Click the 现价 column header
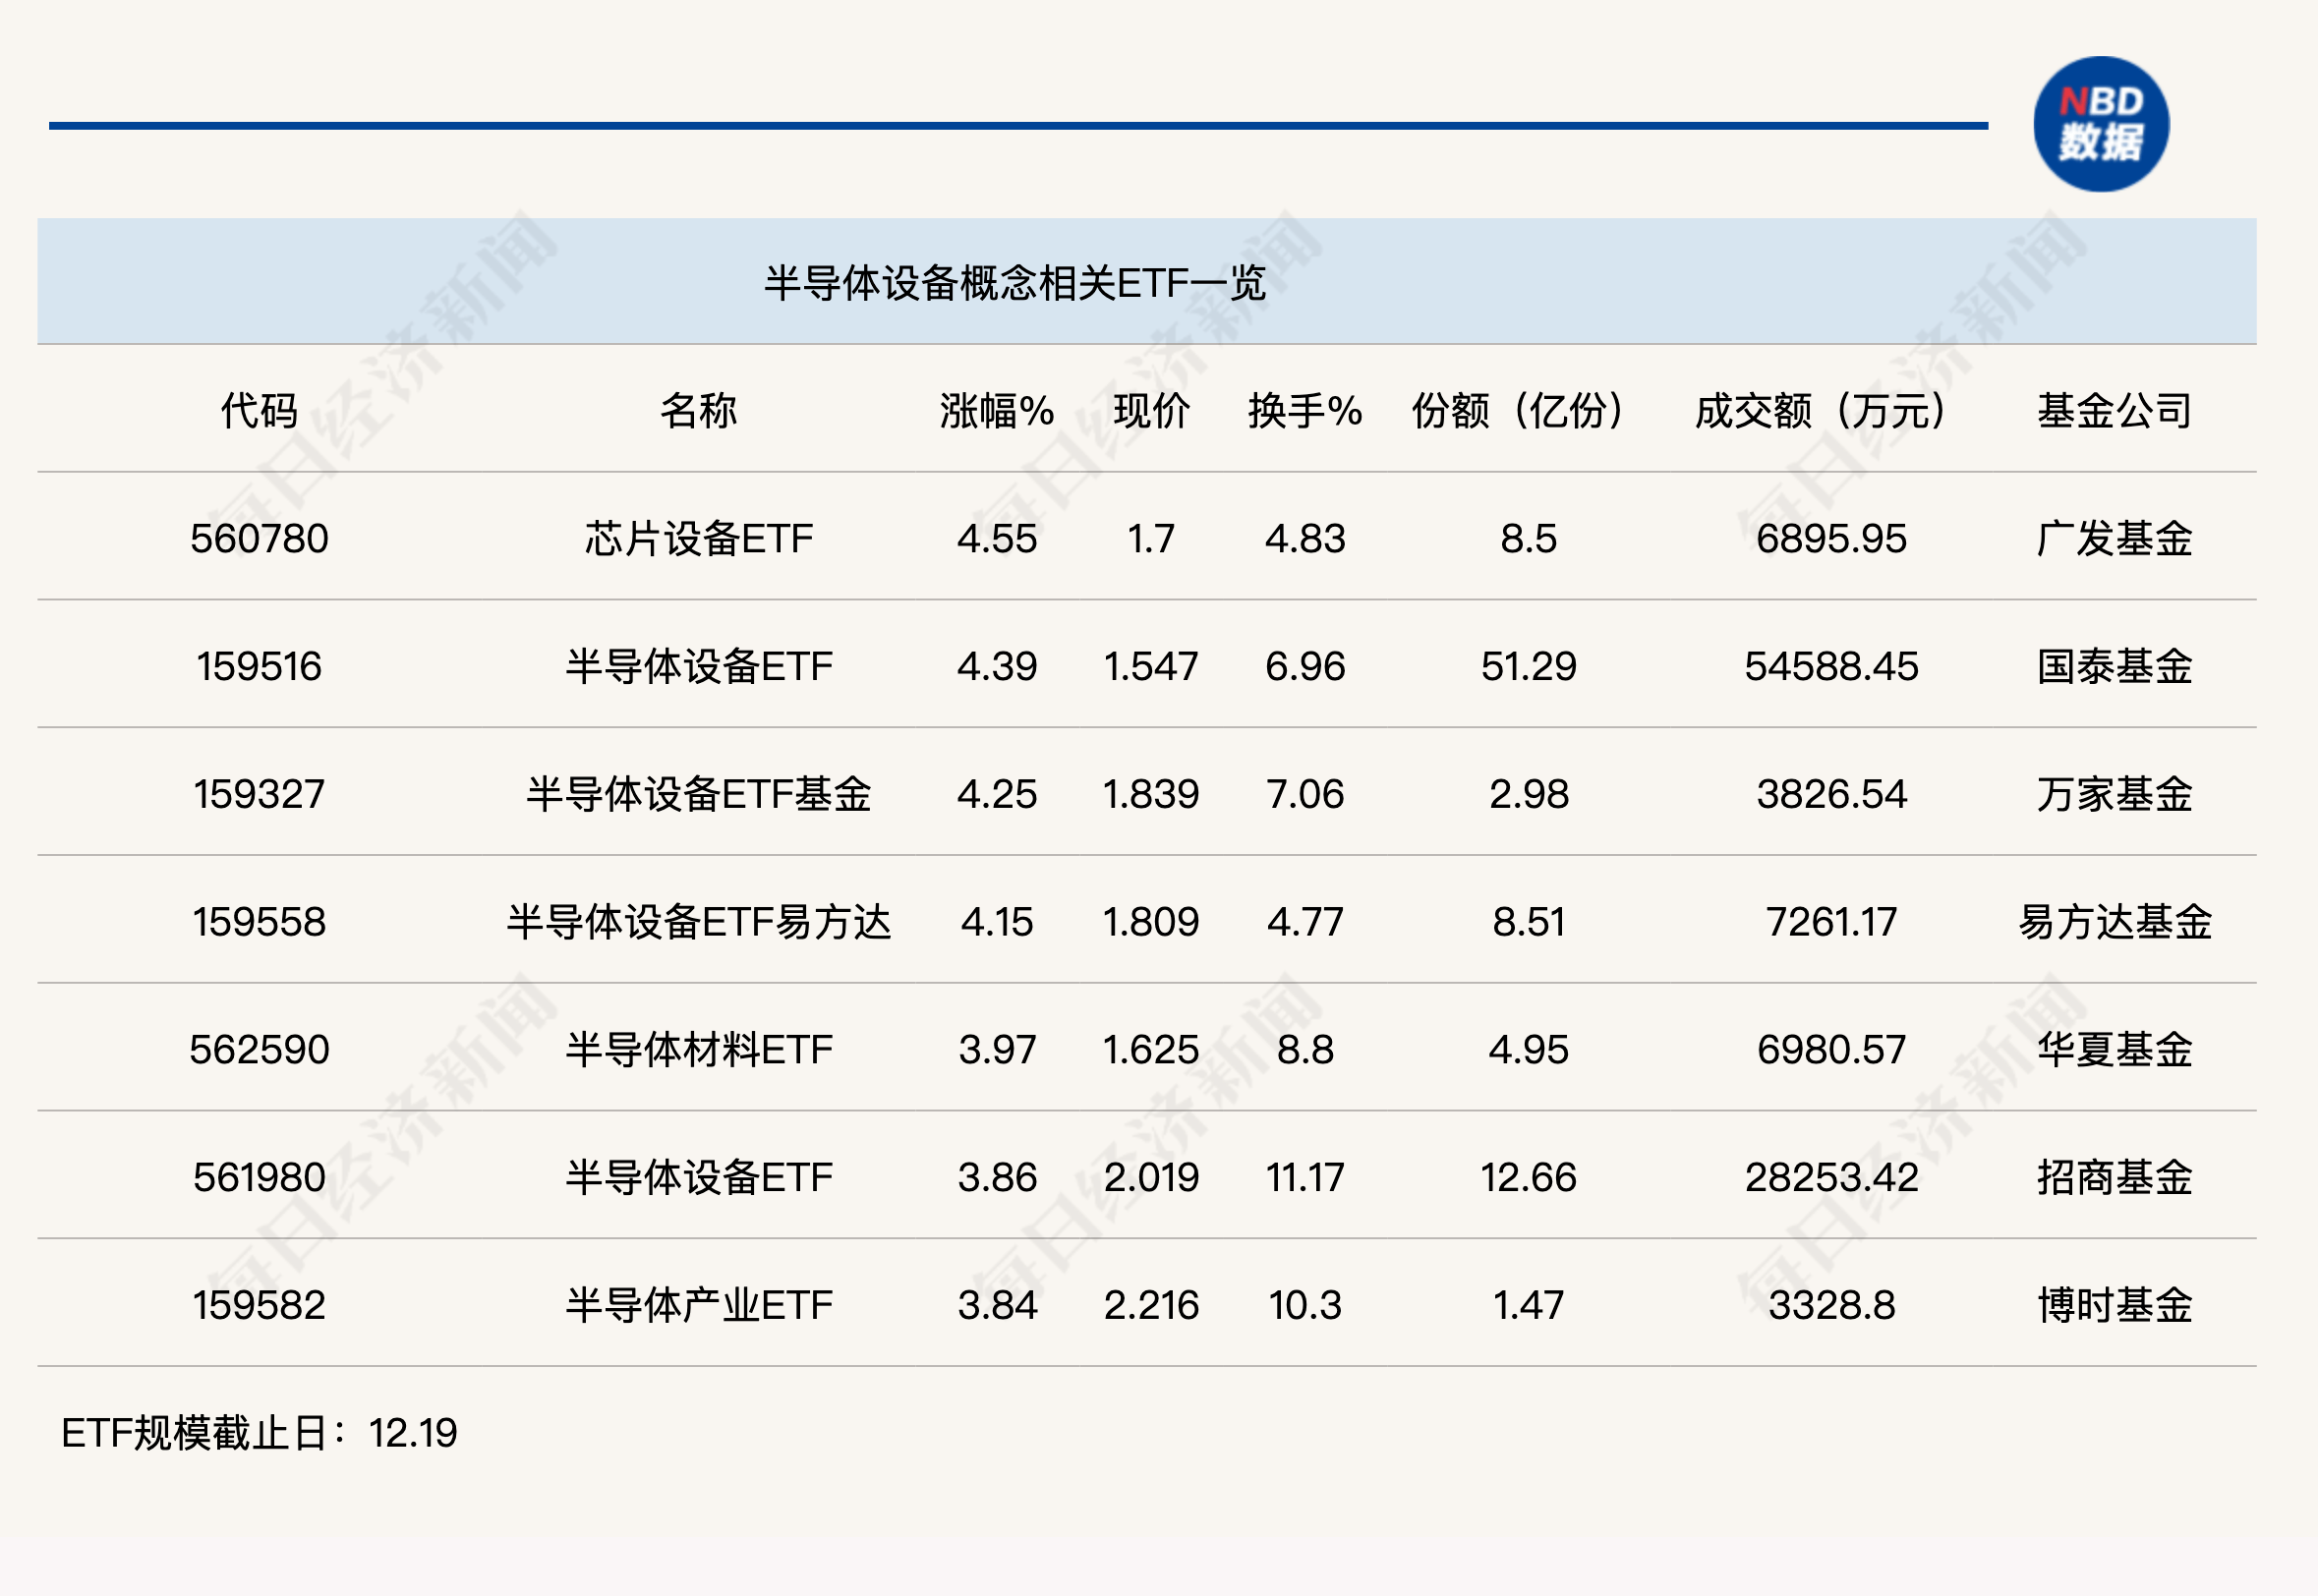The width and height of the screenshot is (2318, 1596). point(1151,411)
